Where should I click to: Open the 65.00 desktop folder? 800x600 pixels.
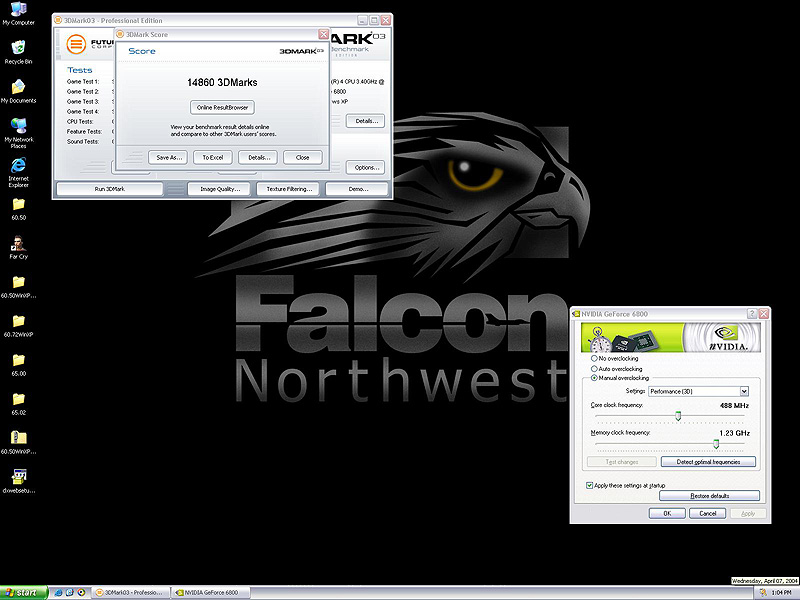[18, 365]
